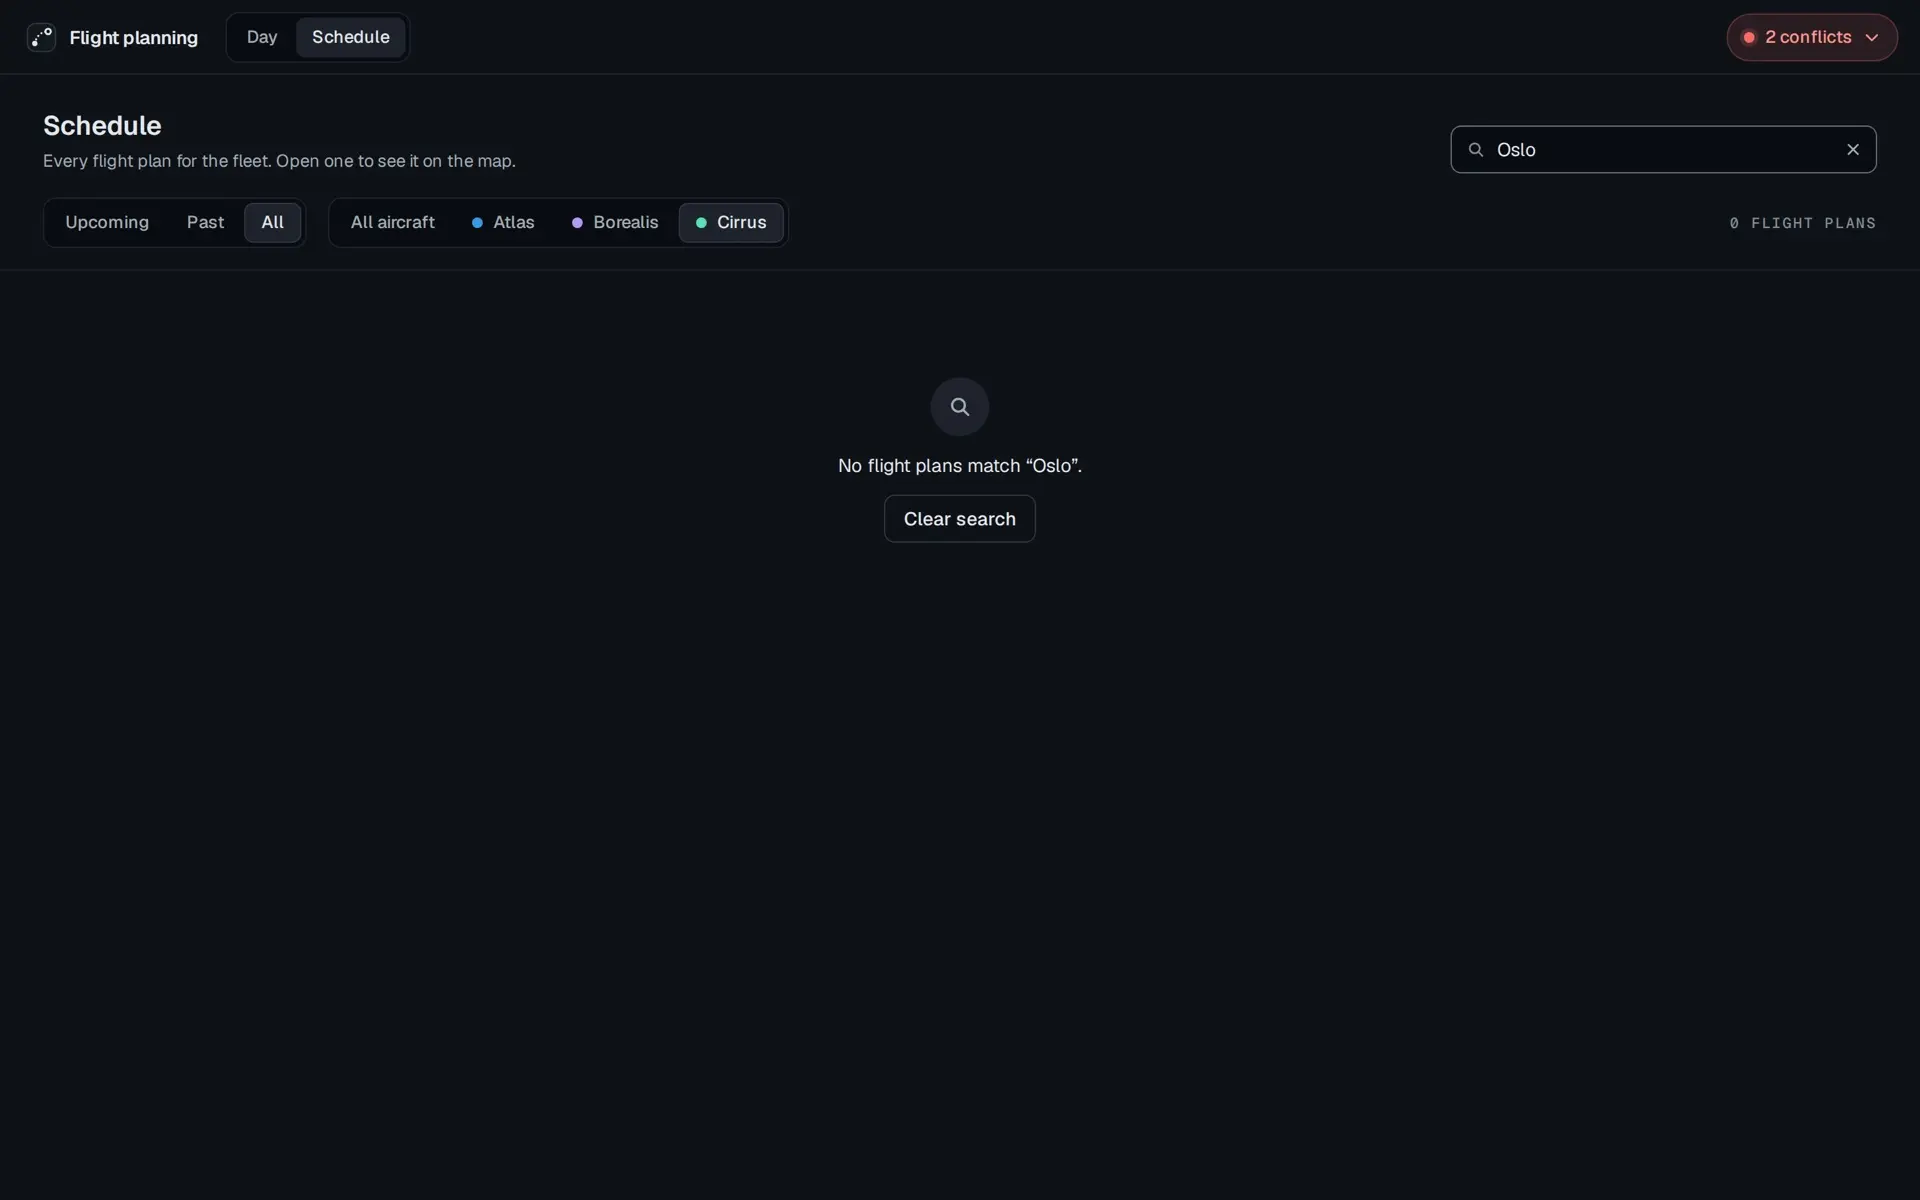Toggle the Cirrus aircraft filter
Screen dimensions: 1920x1200
click(x=731, y=222)
